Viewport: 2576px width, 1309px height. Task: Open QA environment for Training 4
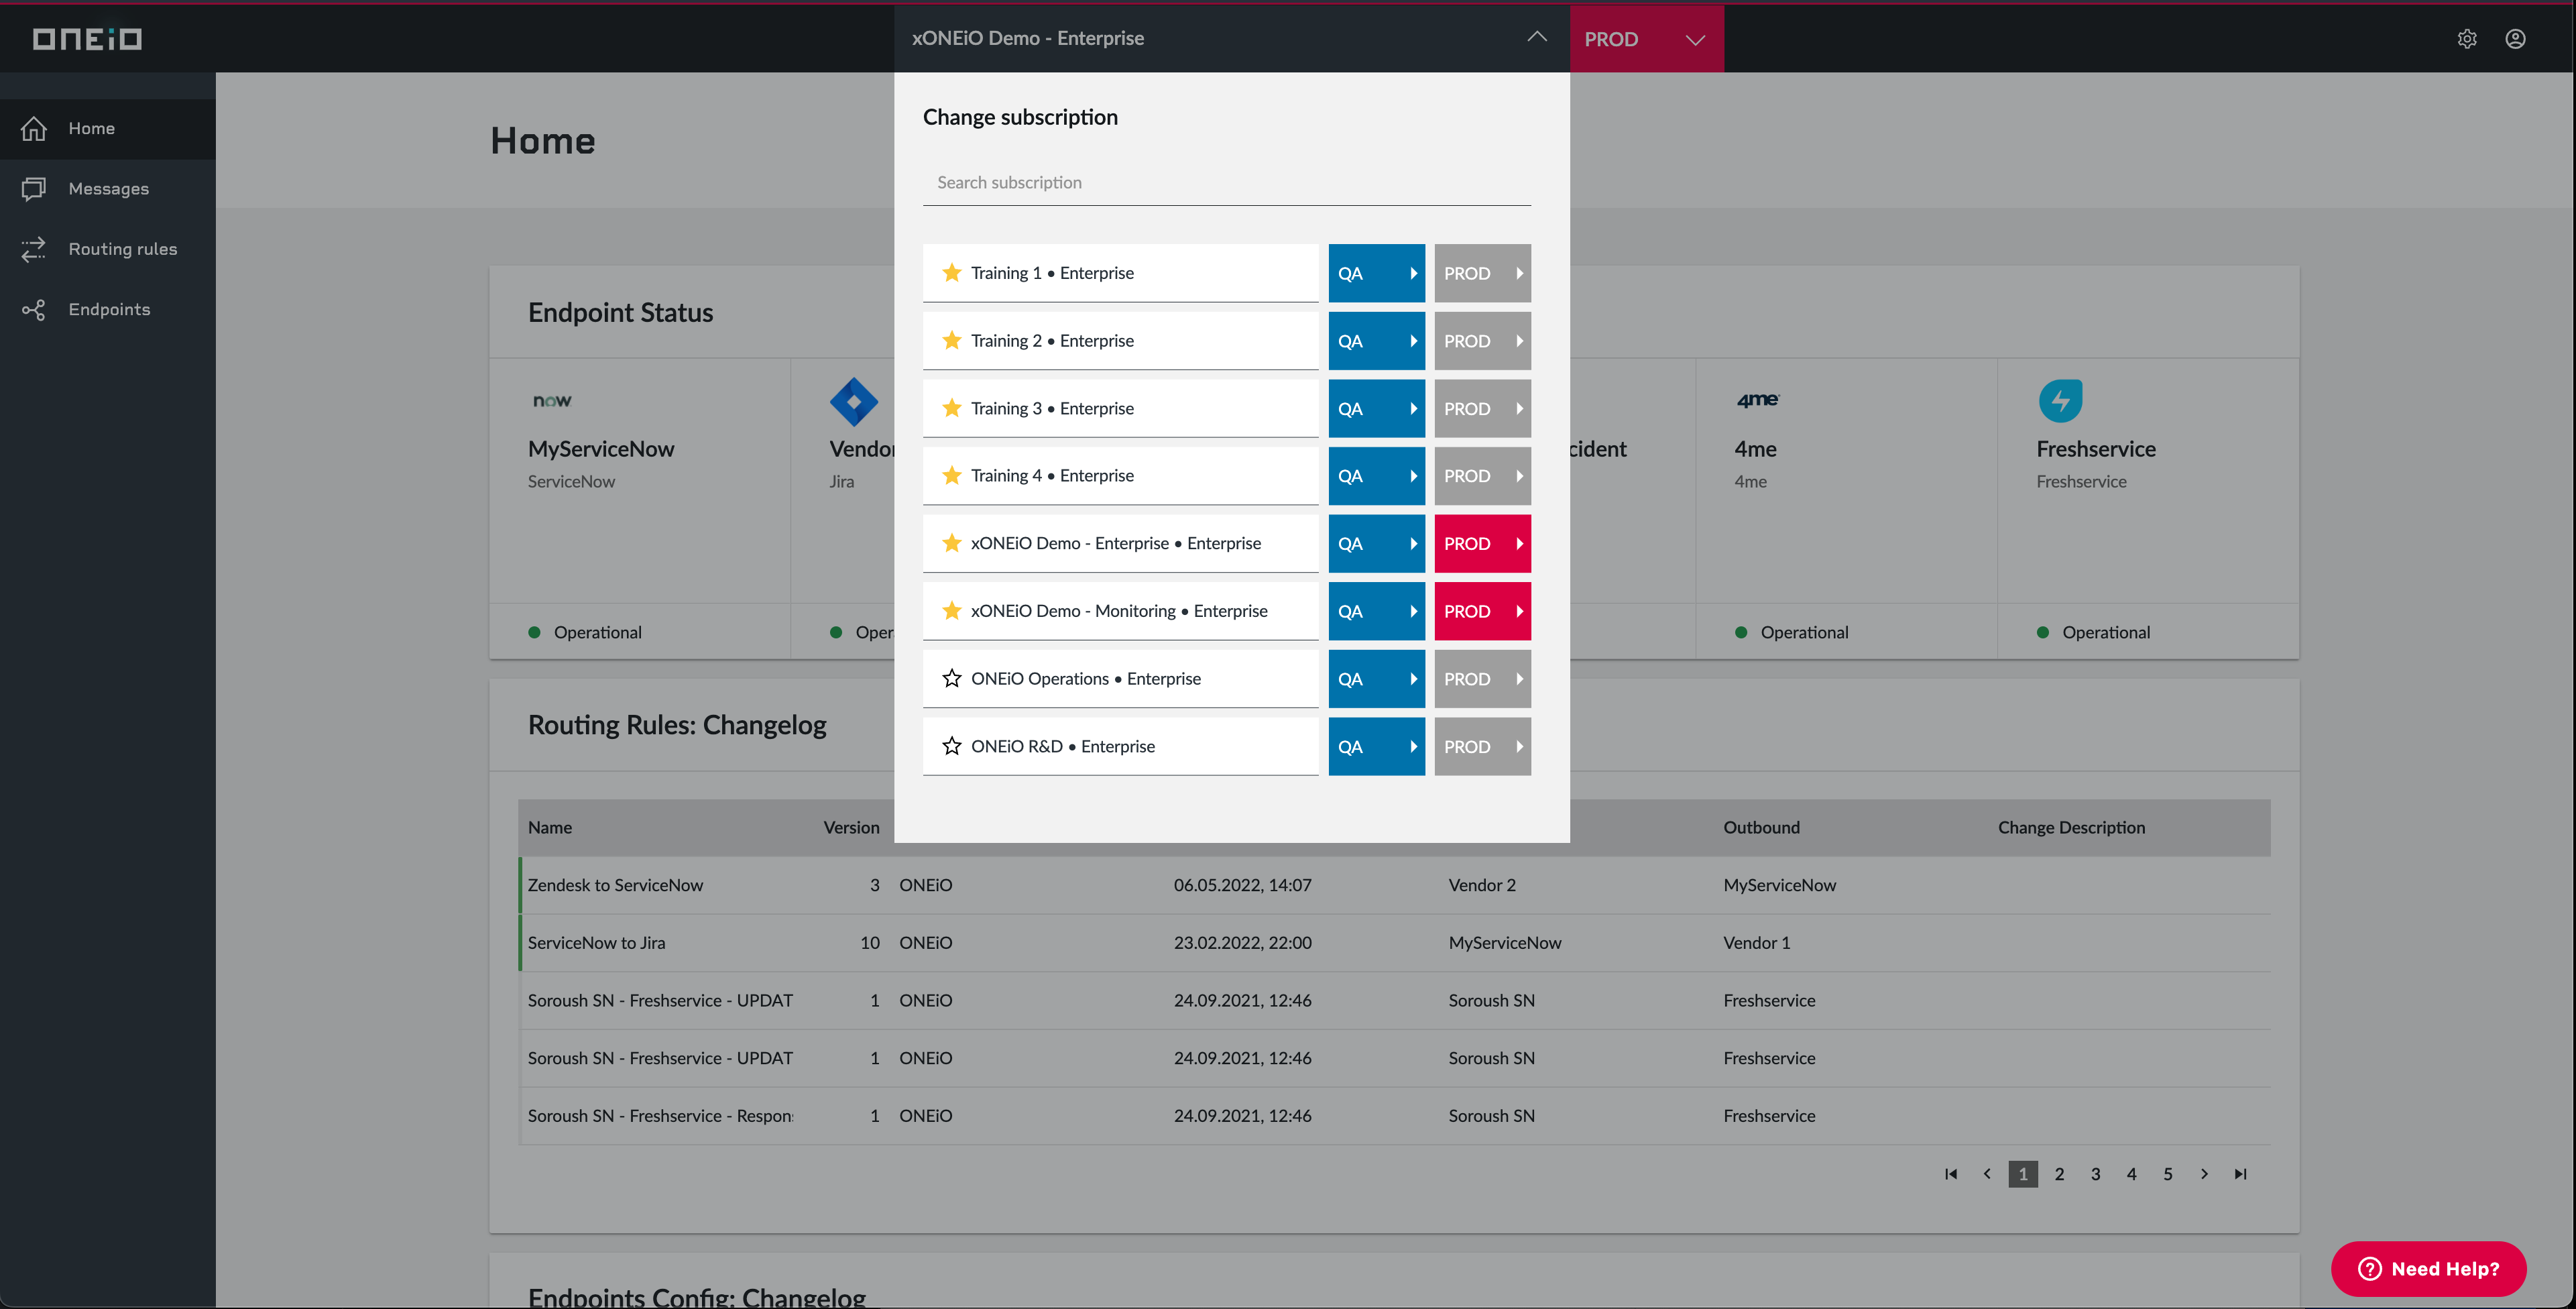point(1376,476)
